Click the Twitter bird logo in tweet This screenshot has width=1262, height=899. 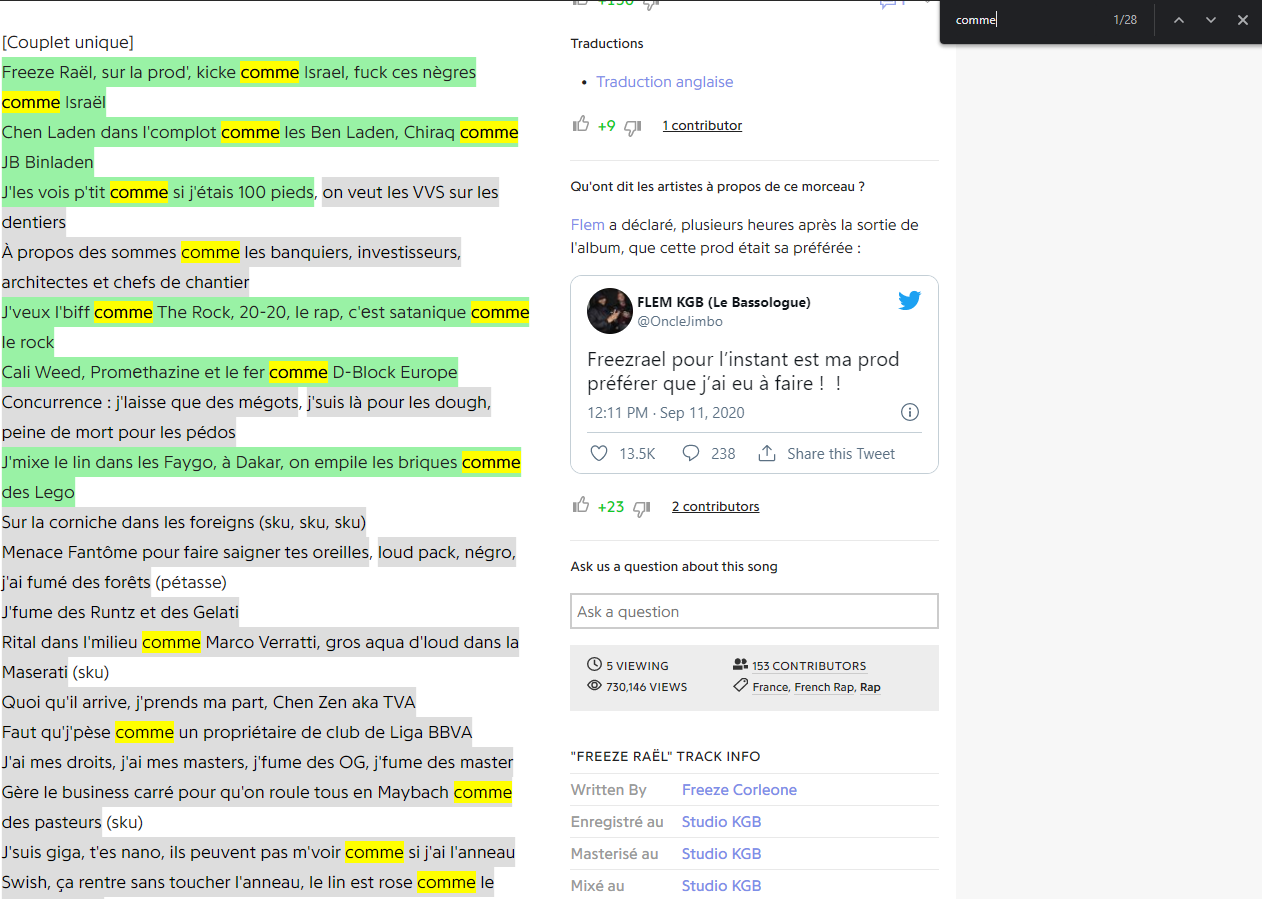pos(909,300)
